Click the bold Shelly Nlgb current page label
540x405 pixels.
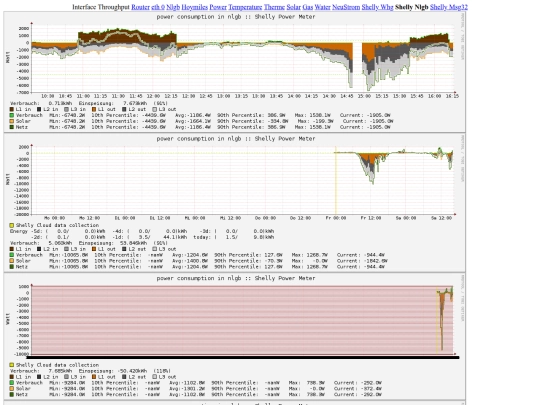coord(412,7)
